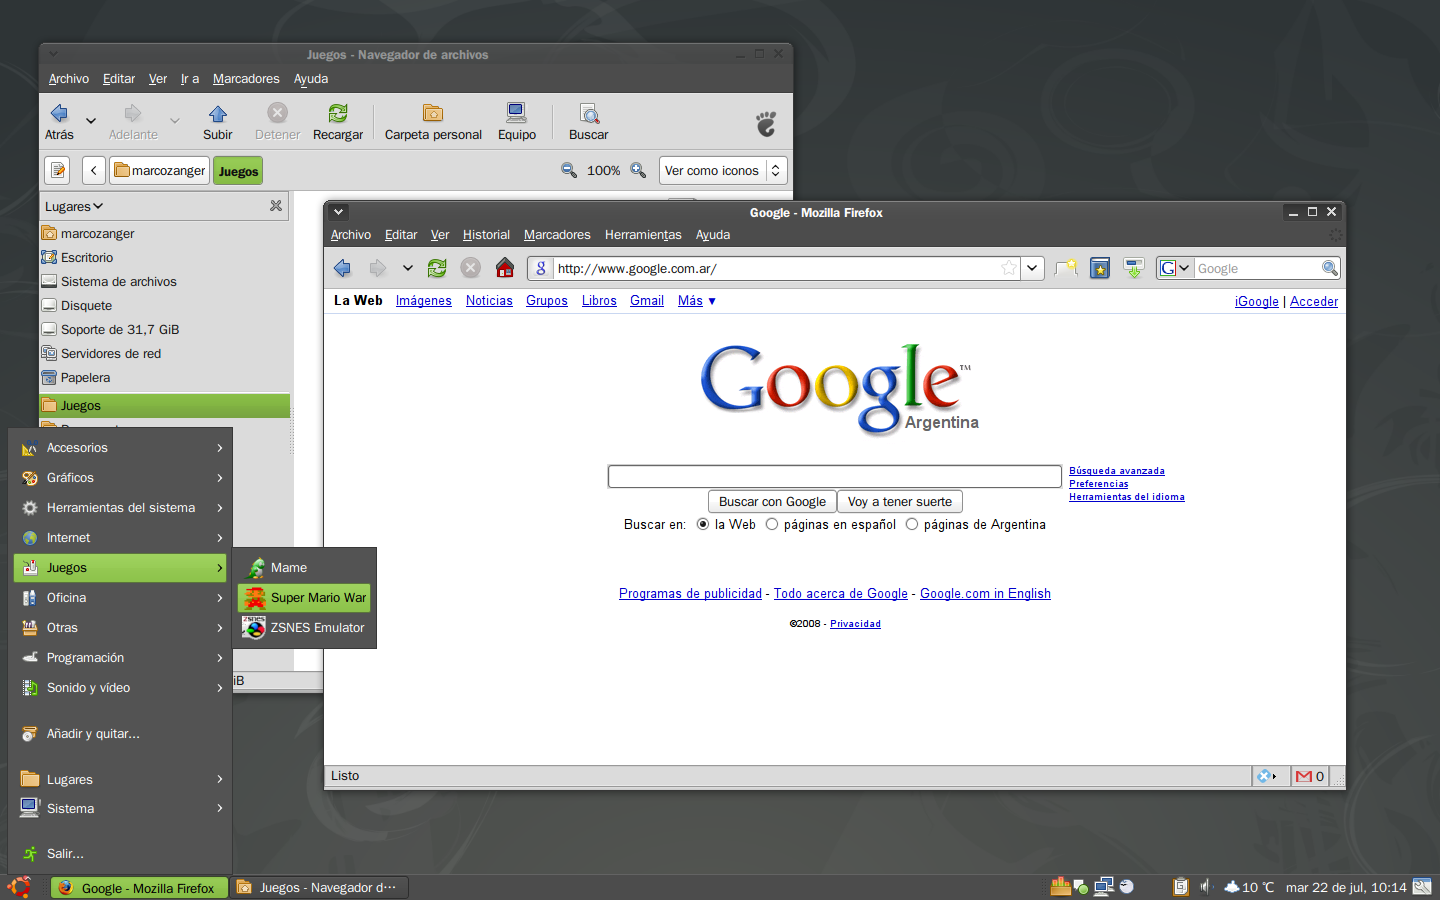The width and height of the screenshot is (1440, 900).
Task: Toggle text location entry icon in file browser
Action: [x=57, y=170]
